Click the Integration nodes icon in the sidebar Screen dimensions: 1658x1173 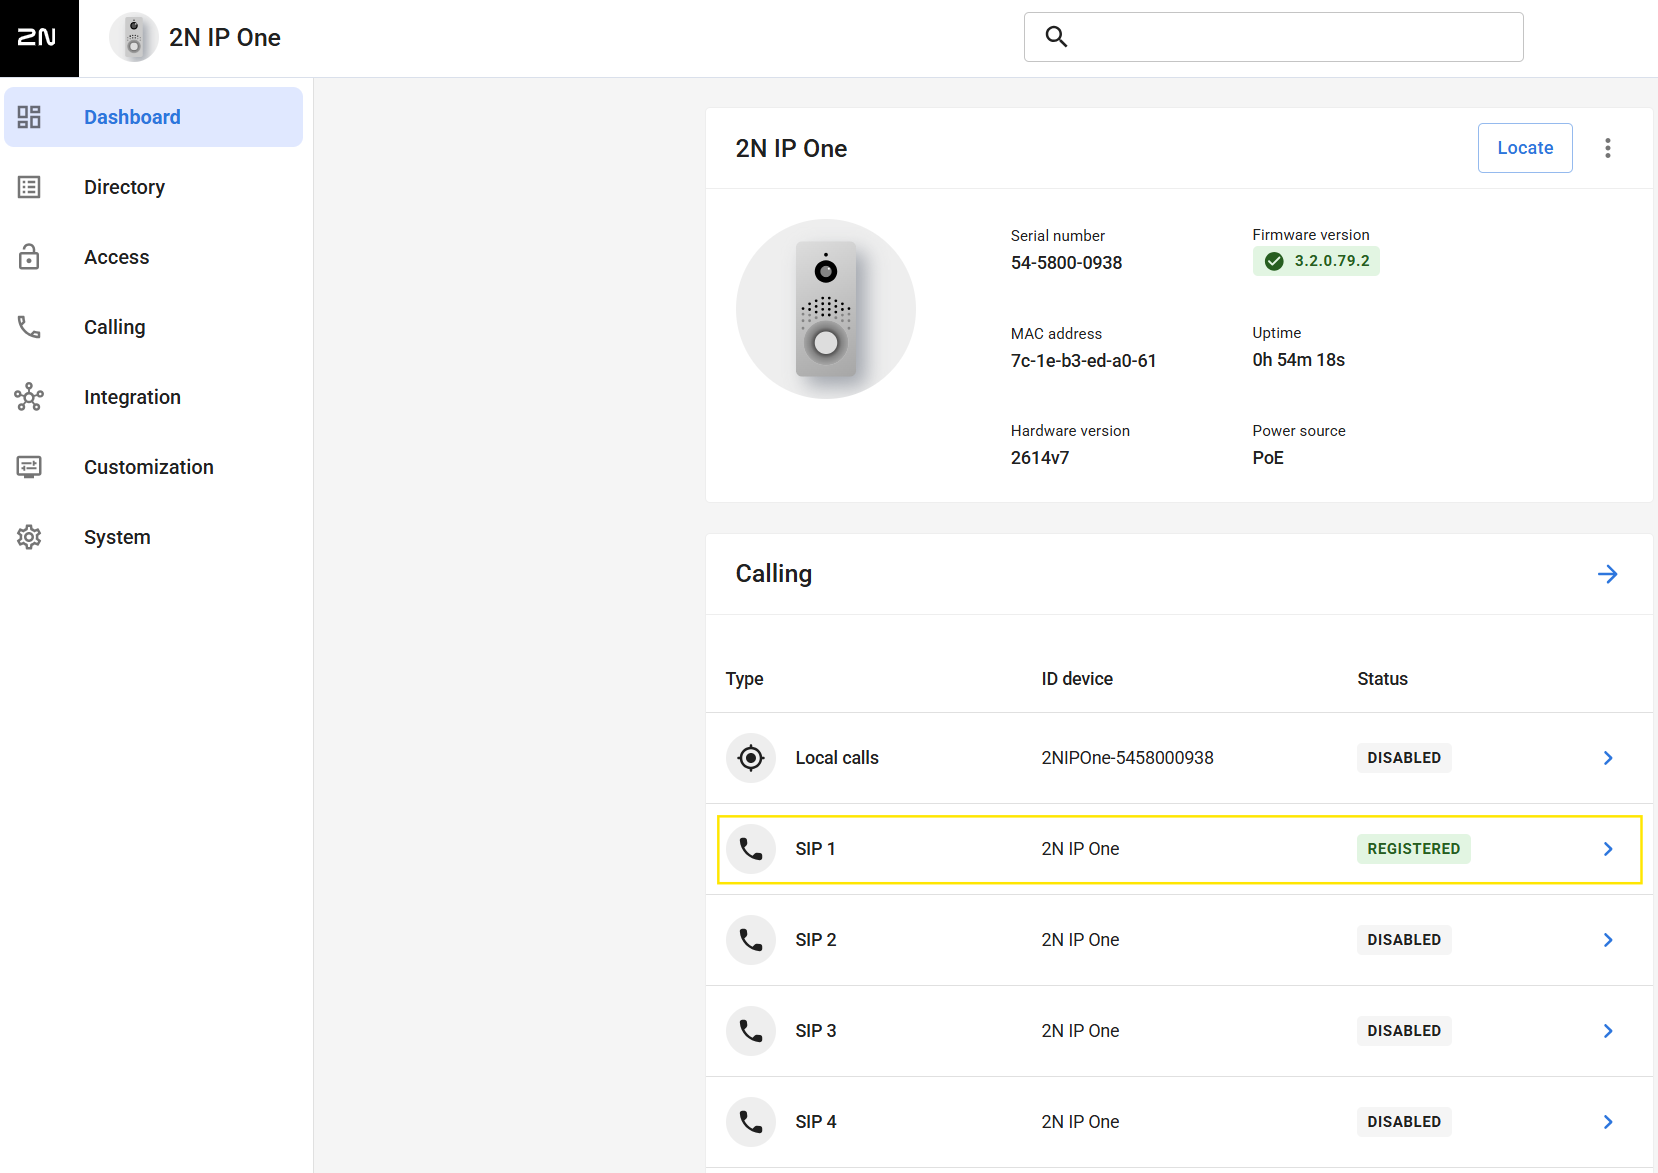point(29,397)
